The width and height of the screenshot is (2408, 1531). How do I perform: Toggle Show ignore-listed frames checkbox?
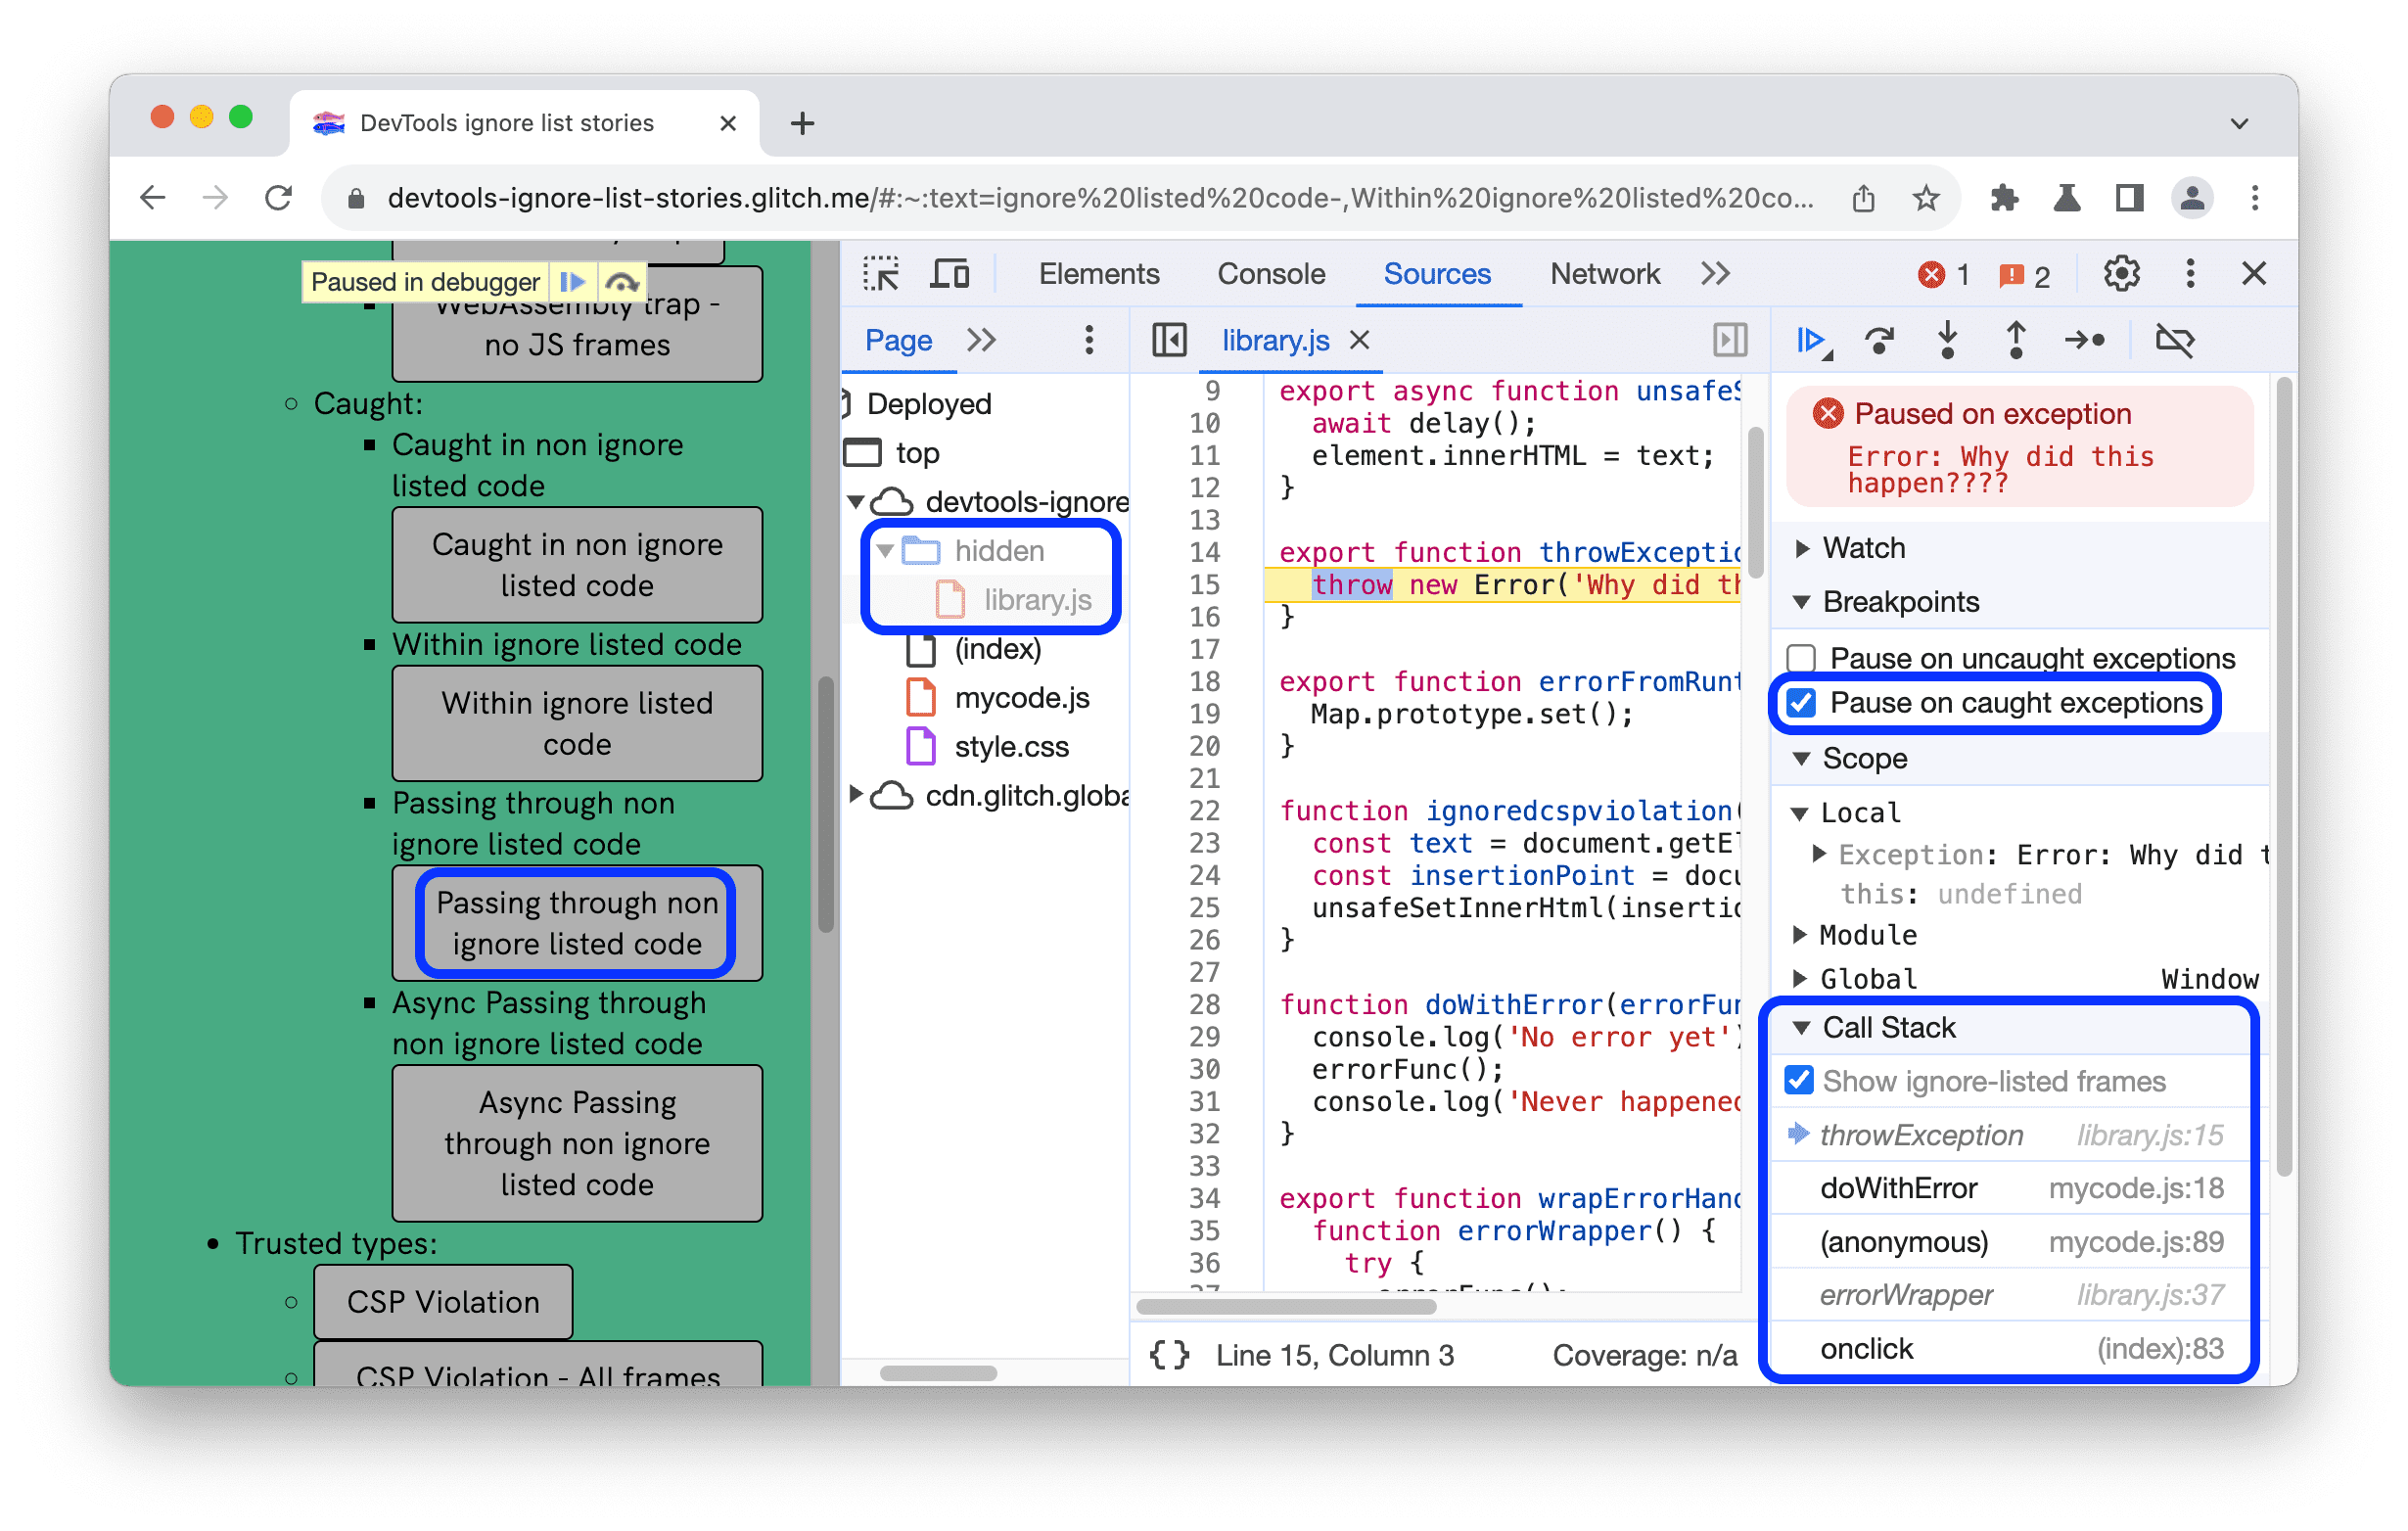coord(1804,1080)
